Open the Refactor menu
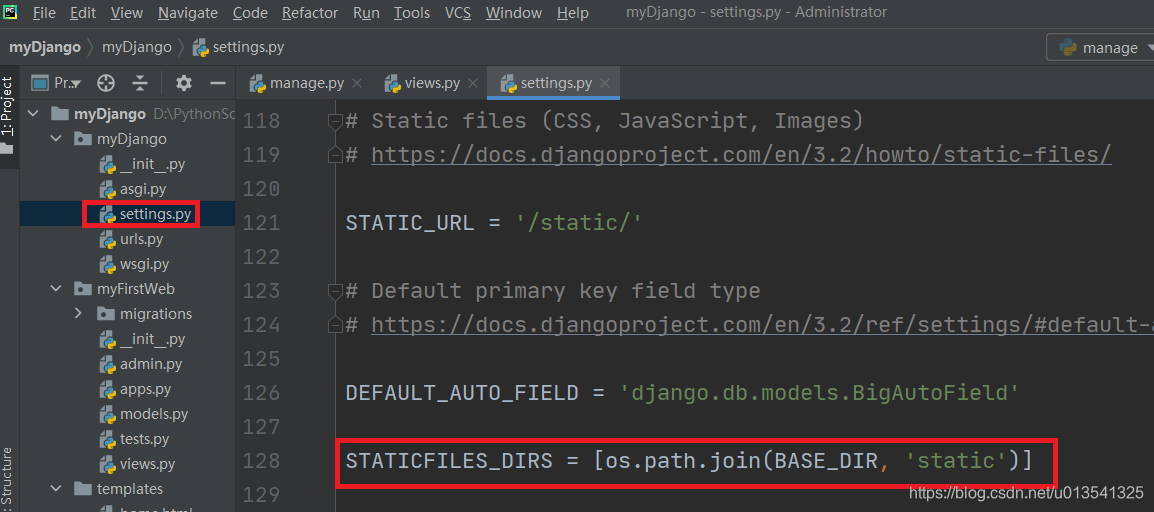Image resolution: width=1154 pixels, height=512 pixels. point(310,13)
